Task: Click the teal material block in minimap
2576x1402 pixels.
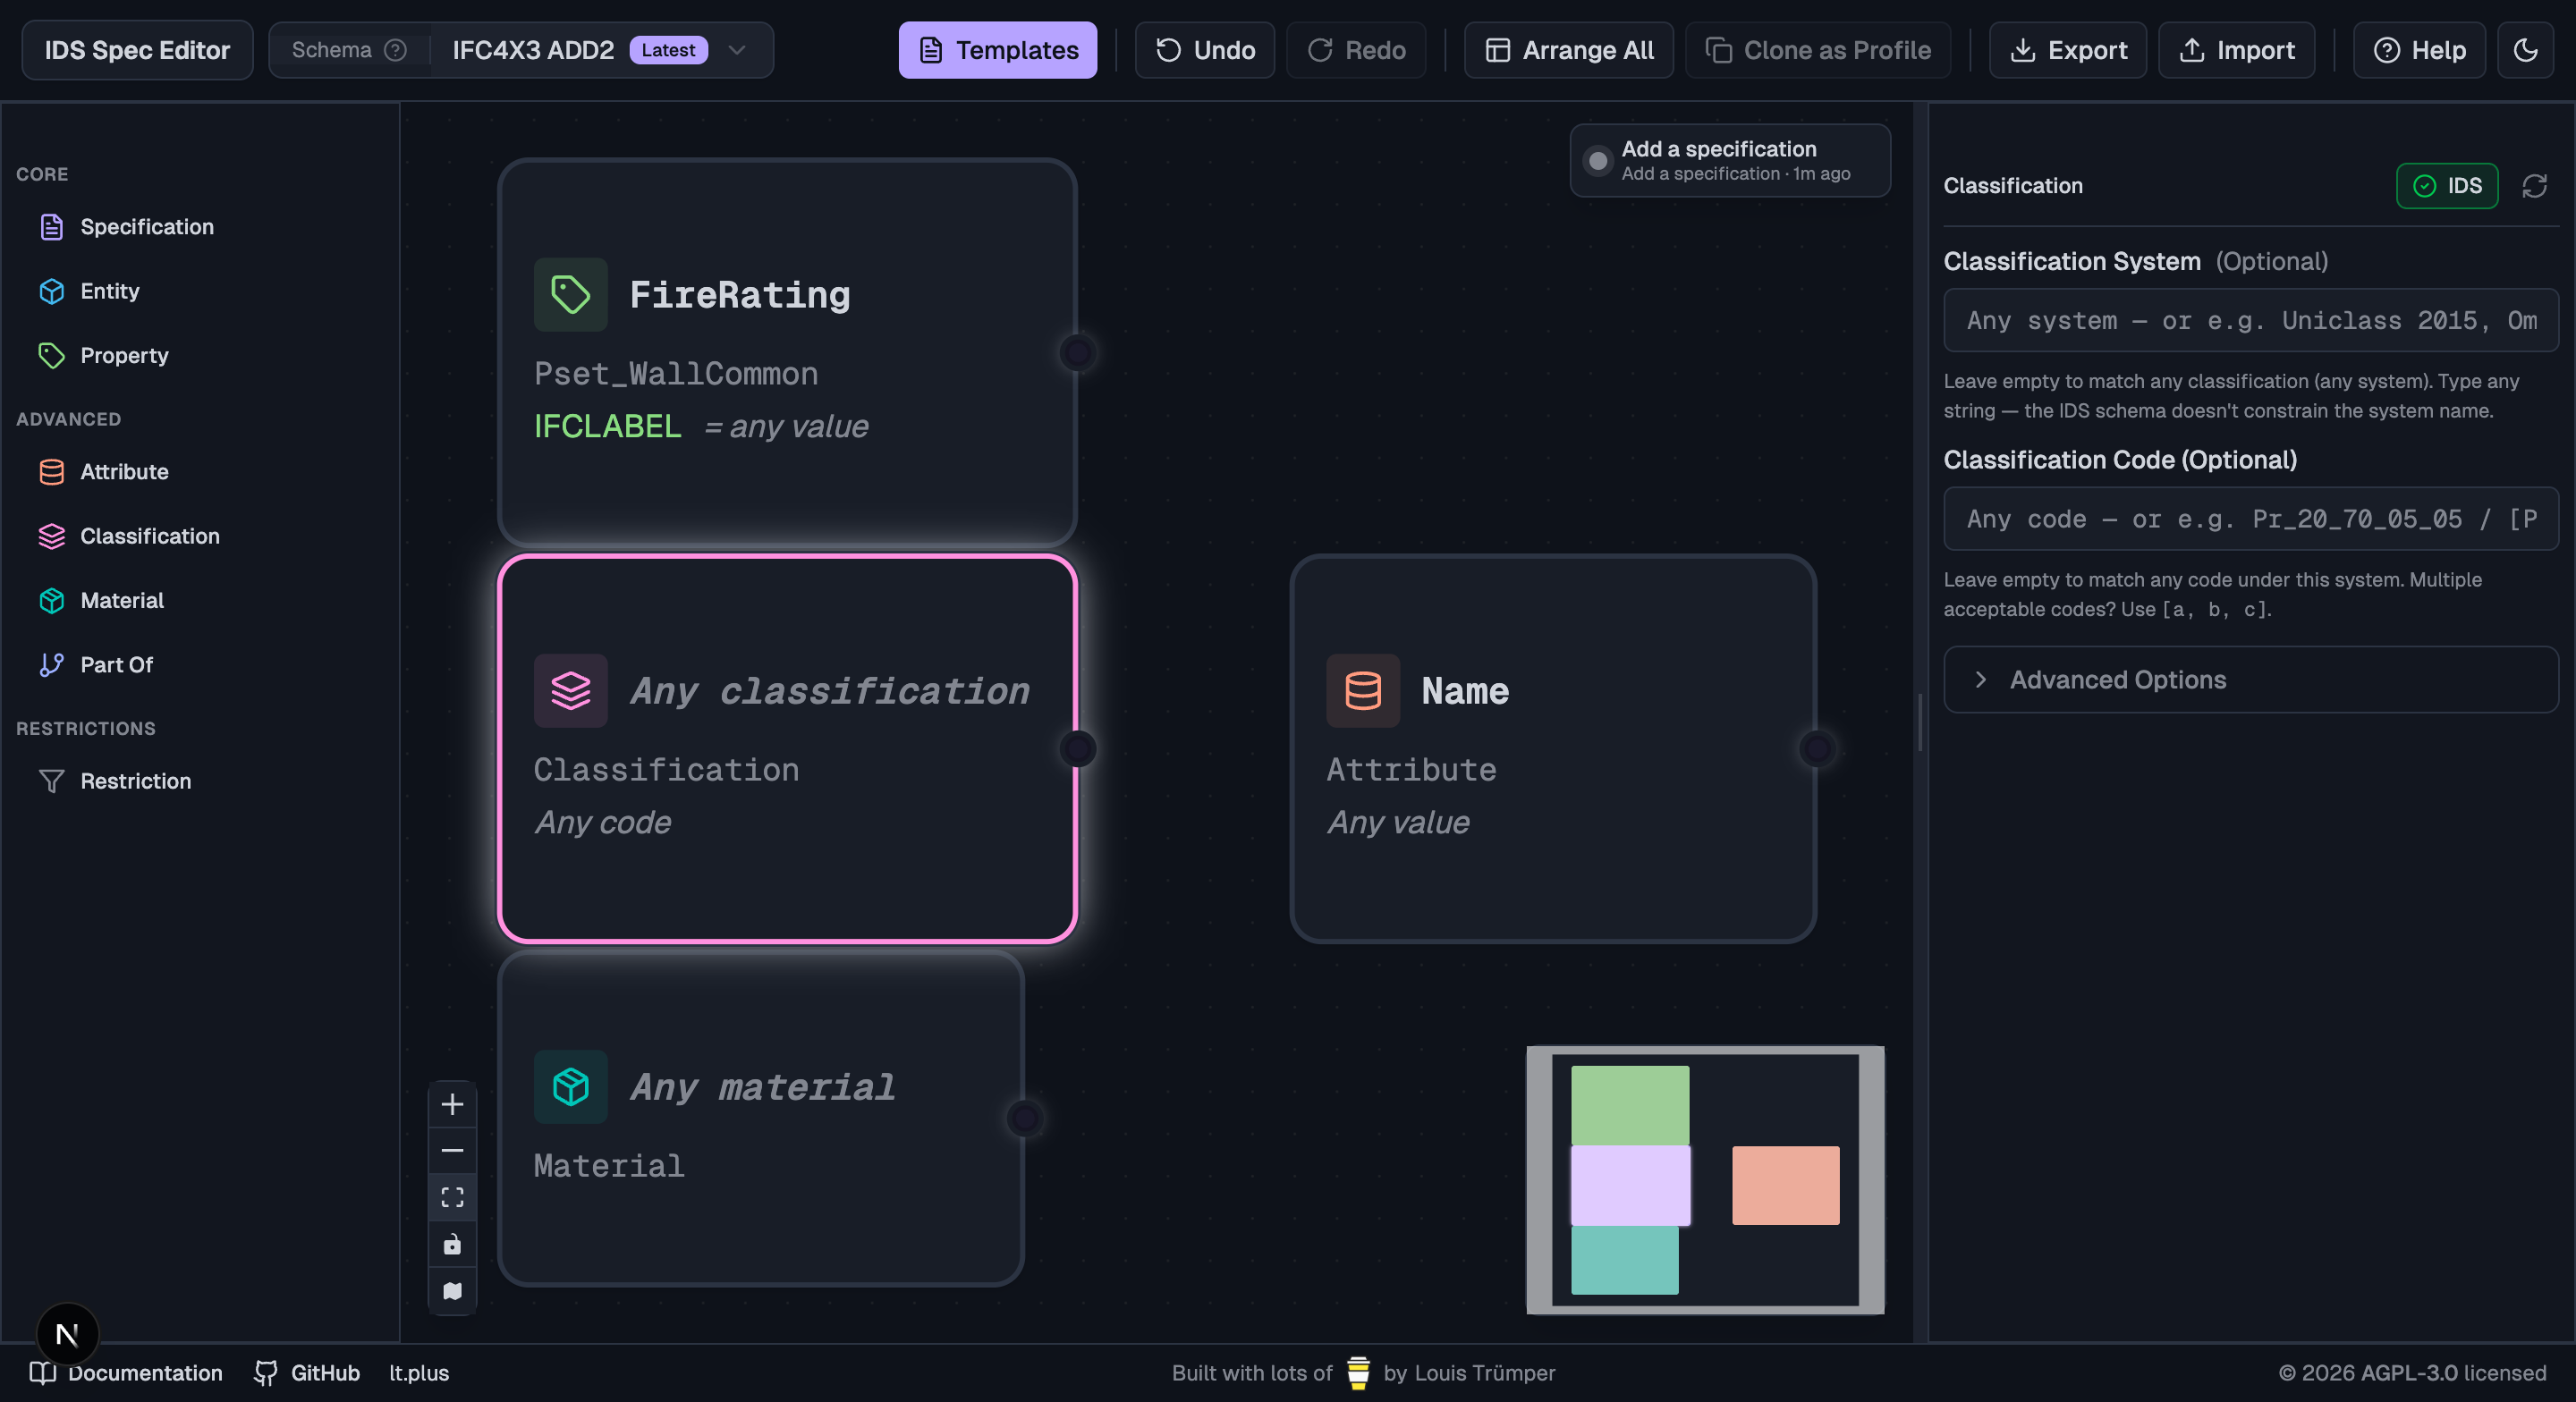Action: coord(1624,1260)
